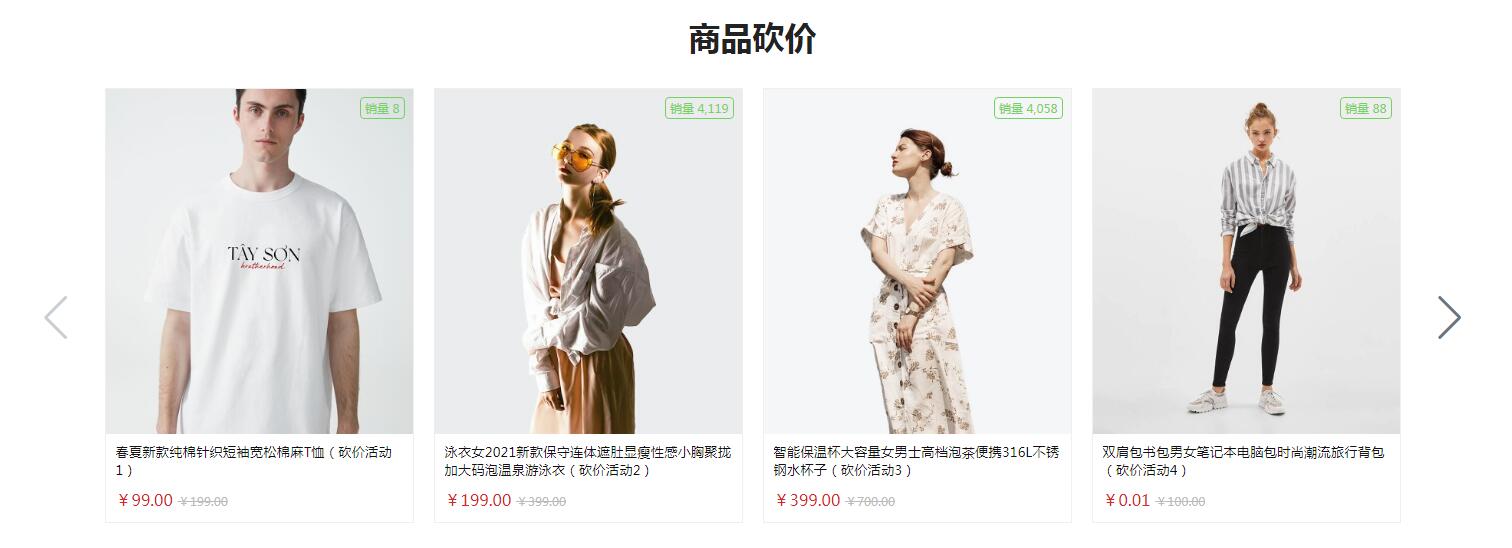Click the left carousel arrow
Viewport: 1512px width, 548px height.
point(56,317)
